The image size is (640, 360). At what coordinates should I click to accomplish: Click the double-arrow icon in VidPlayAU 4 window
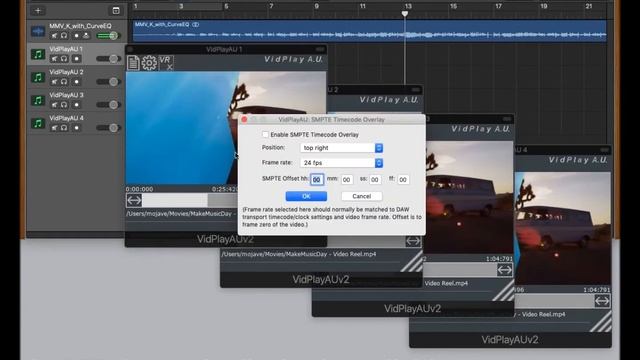602,301
